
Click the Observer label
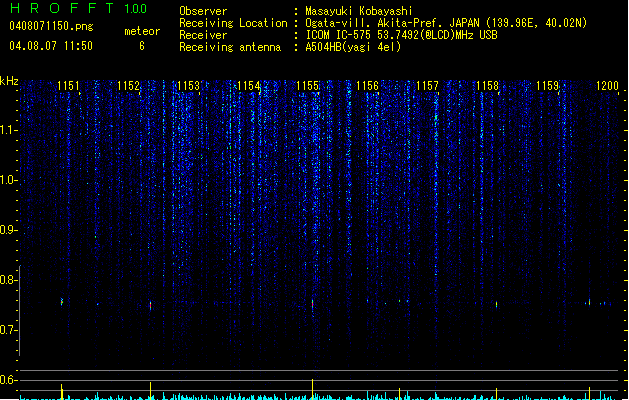pos(203,11)
